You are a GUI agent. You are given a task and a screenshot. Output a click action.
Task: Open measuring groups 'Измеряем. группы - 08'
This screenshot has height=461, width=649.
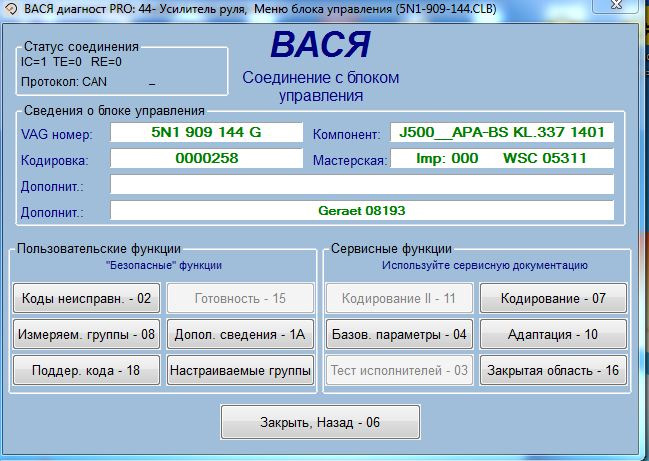coord(87,334)
